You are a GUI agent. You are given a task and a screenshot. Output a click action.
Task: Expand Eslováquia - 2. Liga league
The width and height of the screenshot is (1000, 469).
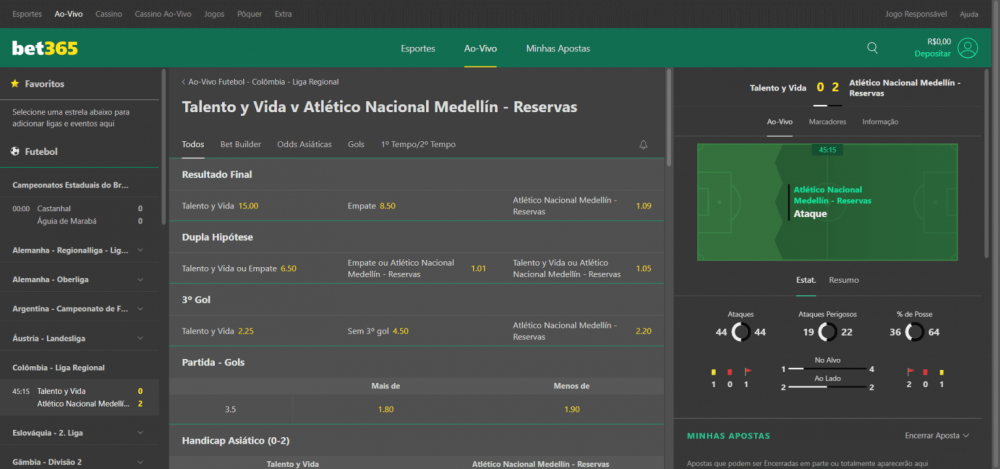[79, 433]
